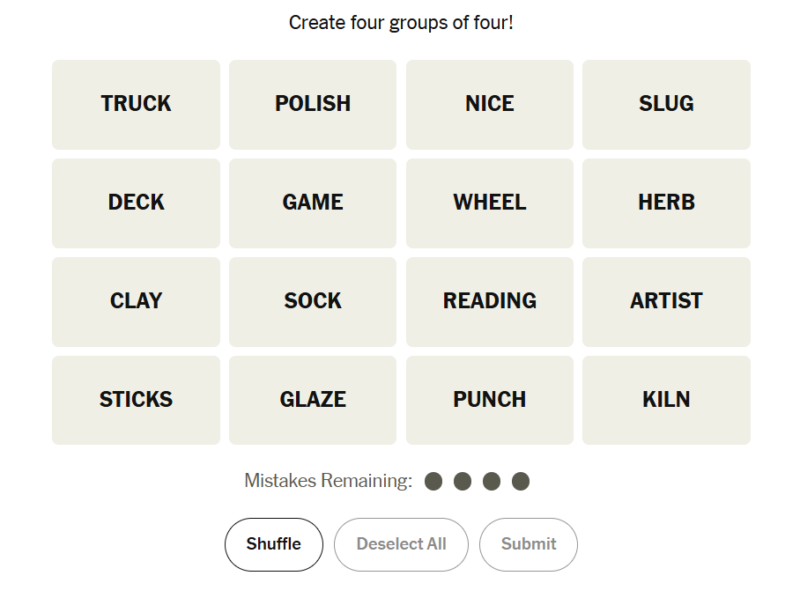
Task: Toggle the READING tile
Action: point(490,301)
